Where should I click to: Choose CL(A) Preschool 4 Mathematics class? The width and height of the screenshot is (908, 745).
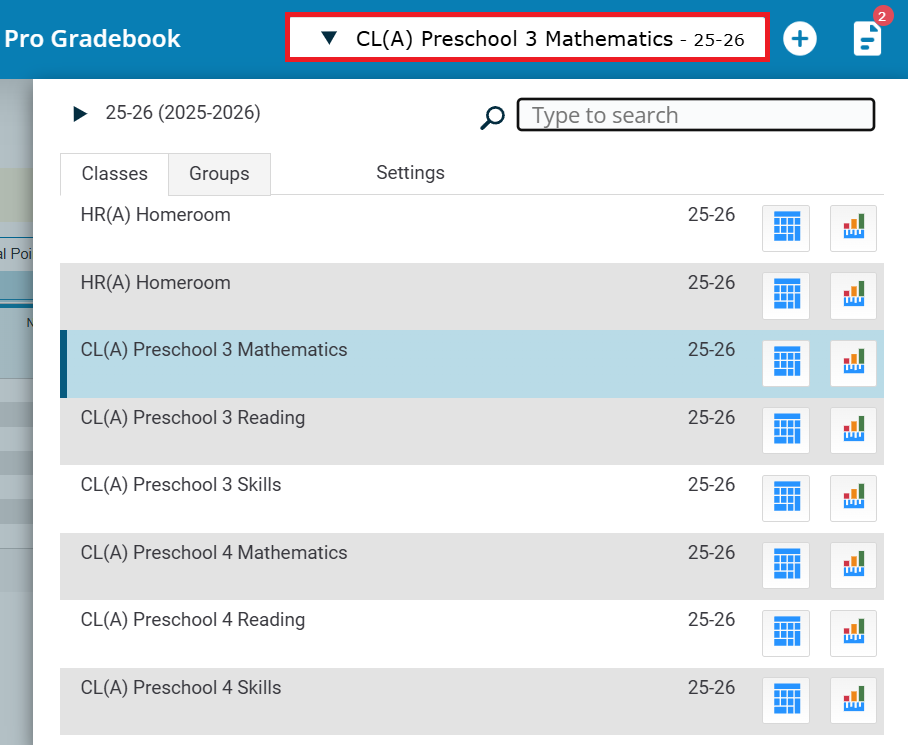[214, 553]
